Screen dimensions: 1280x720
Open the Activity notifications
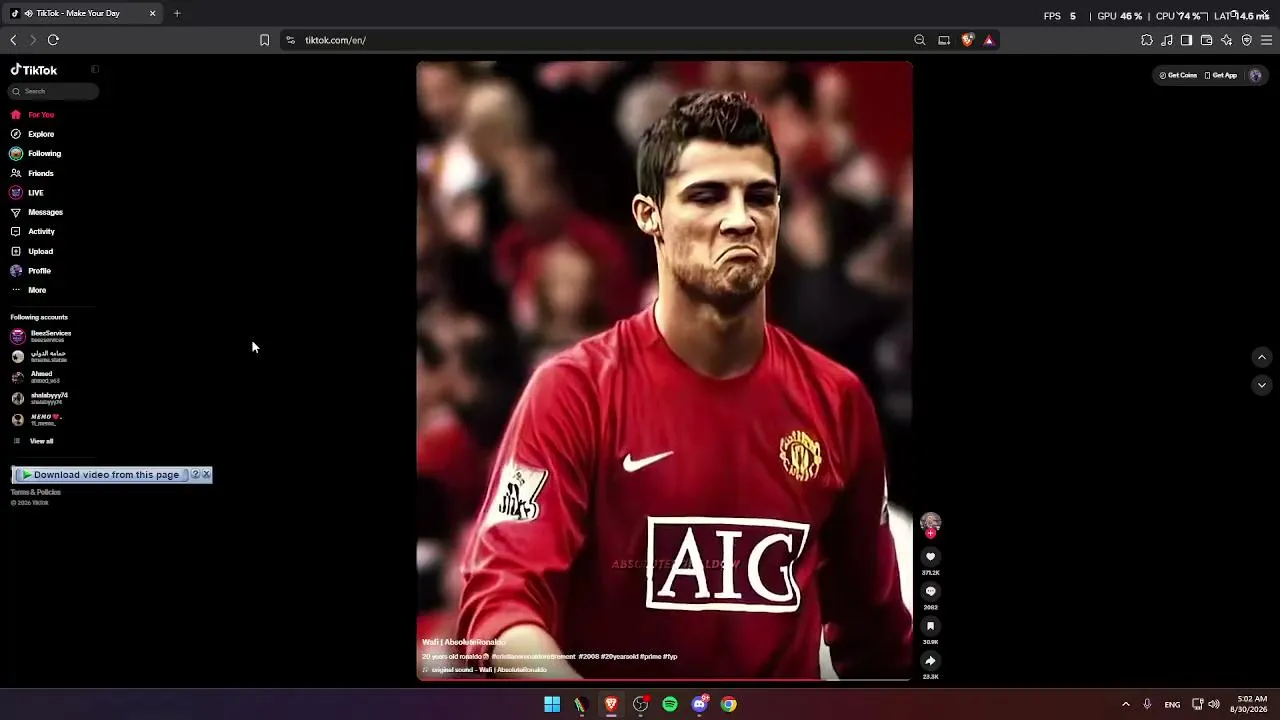33,231
